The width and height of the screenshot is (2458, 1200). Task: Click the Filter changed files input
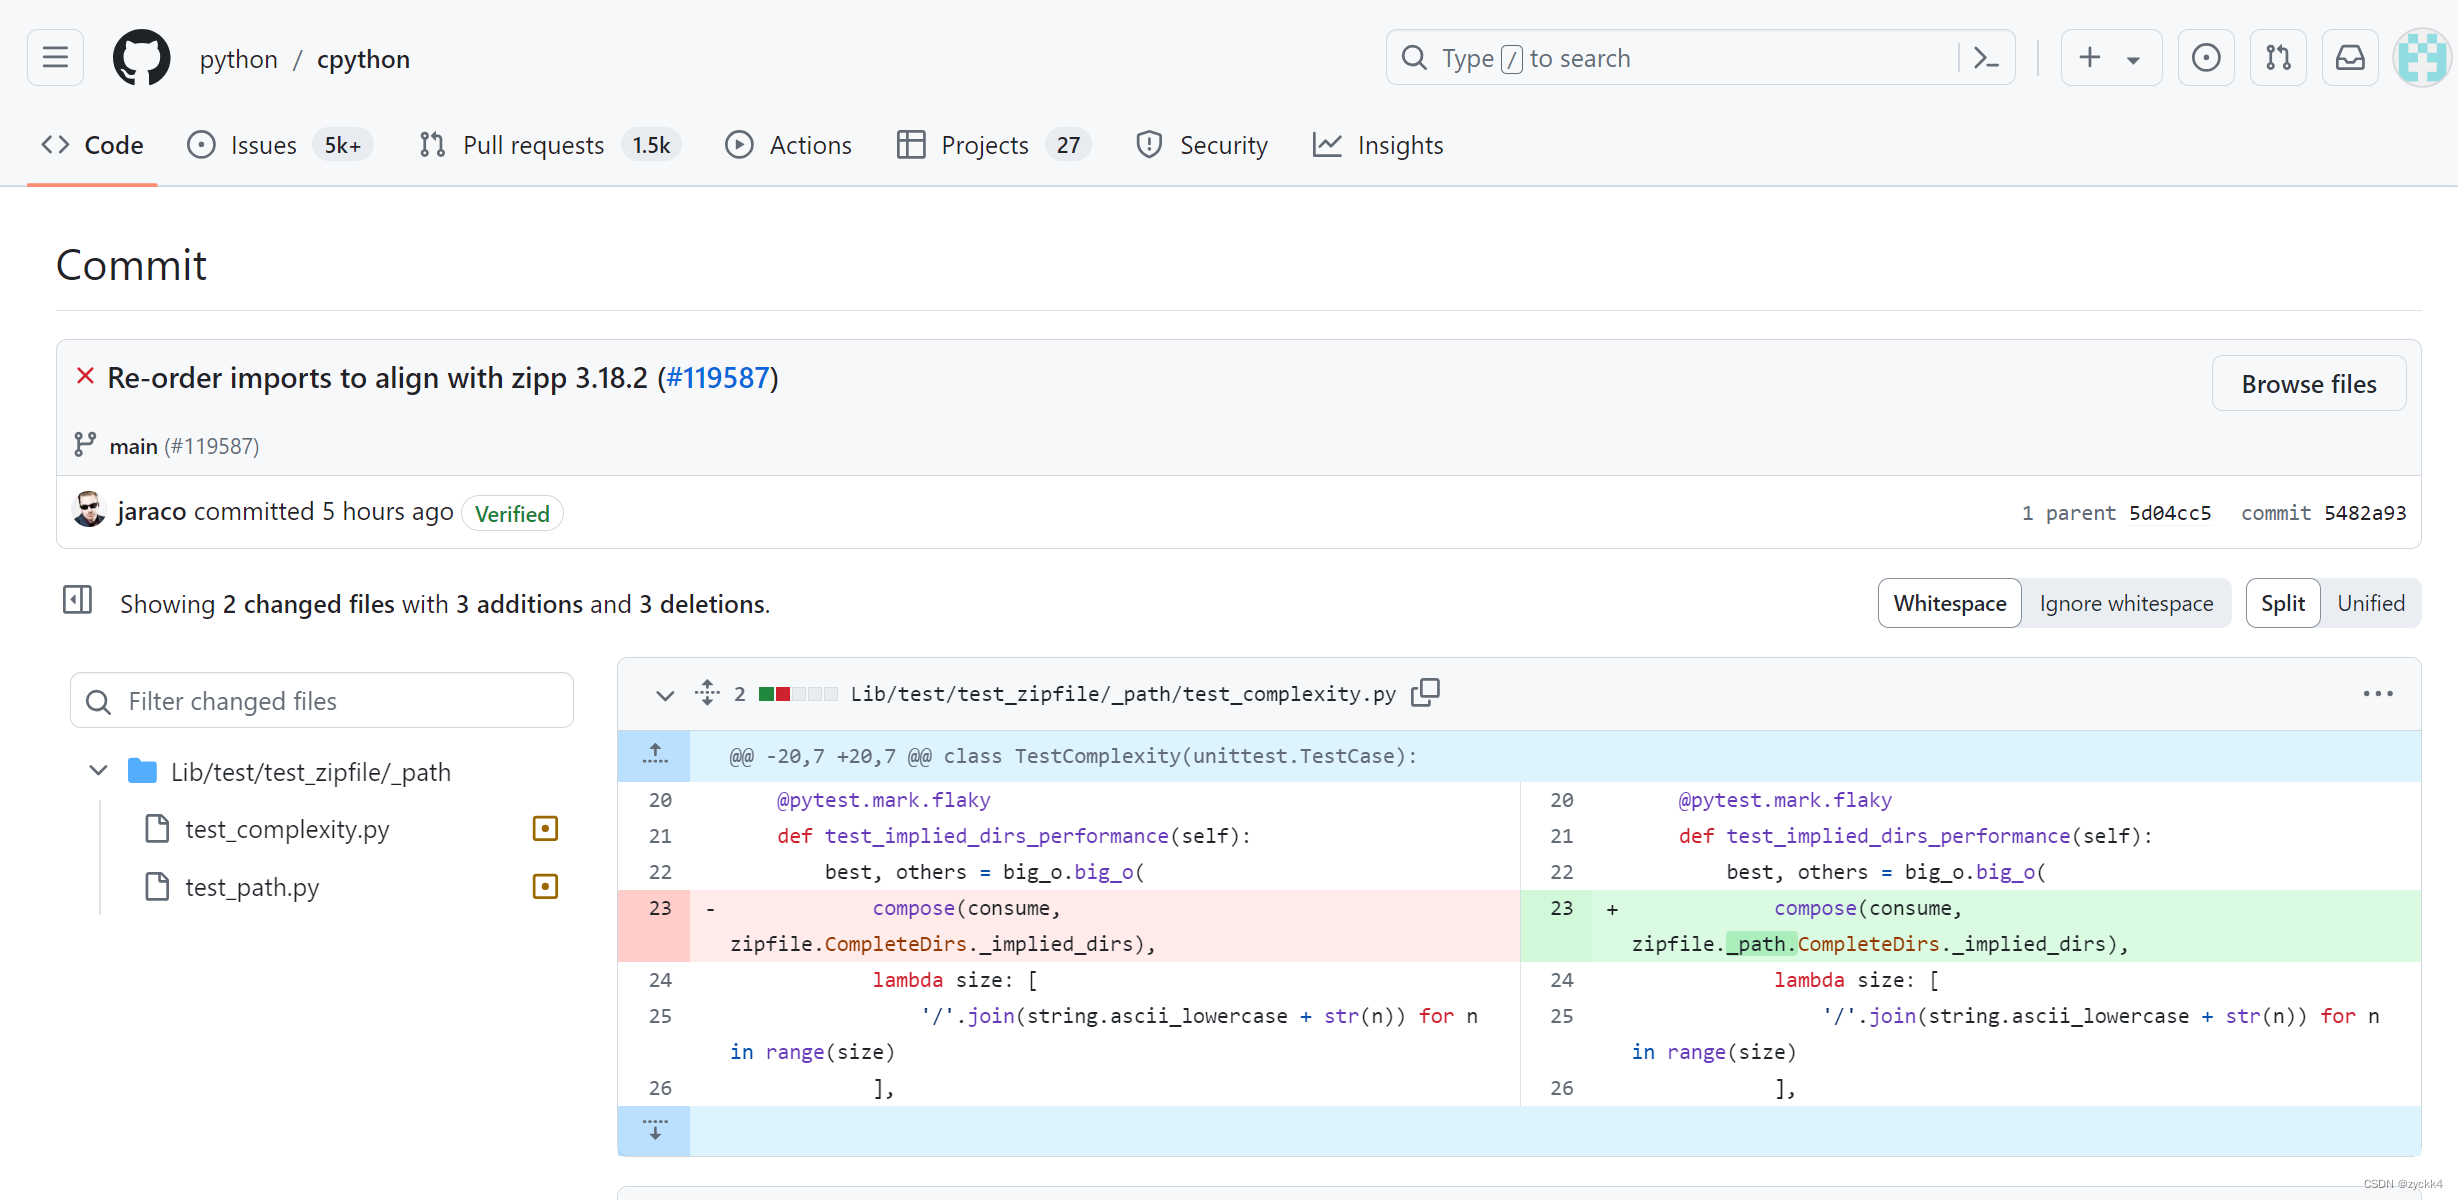(x=321, y=700)
